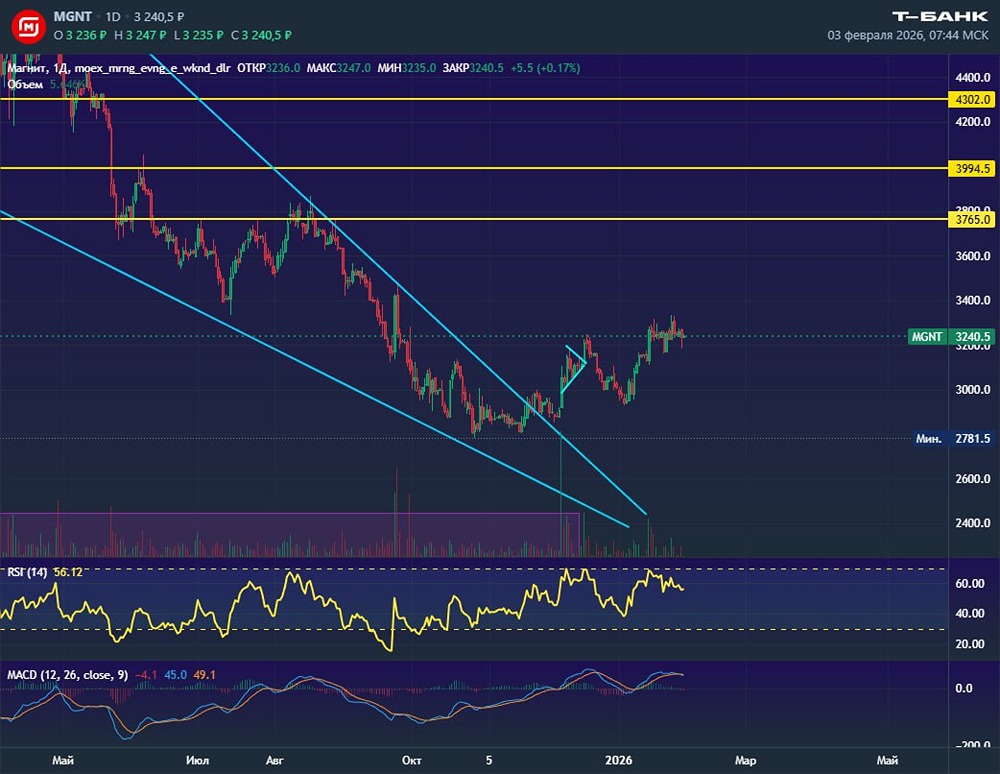The height and width of the screenshot is (774, 1000).
Task: Click the blue MACD value 45.0
Action: click(x=175, y=675)
